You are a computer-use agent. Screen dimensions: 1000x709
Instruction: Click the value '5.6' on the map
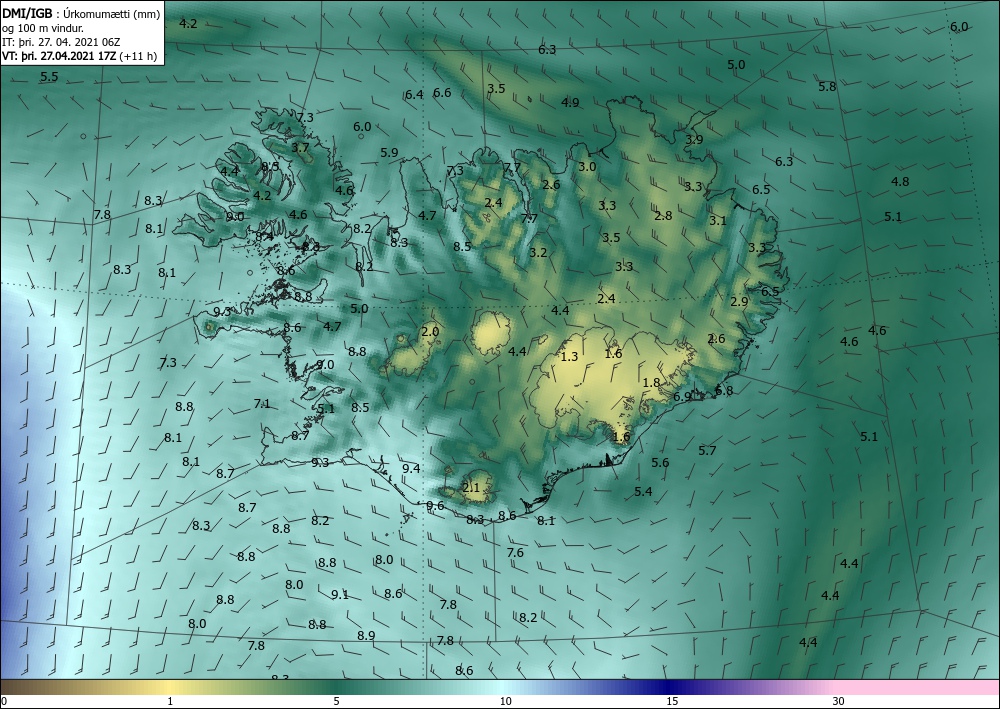660,463
